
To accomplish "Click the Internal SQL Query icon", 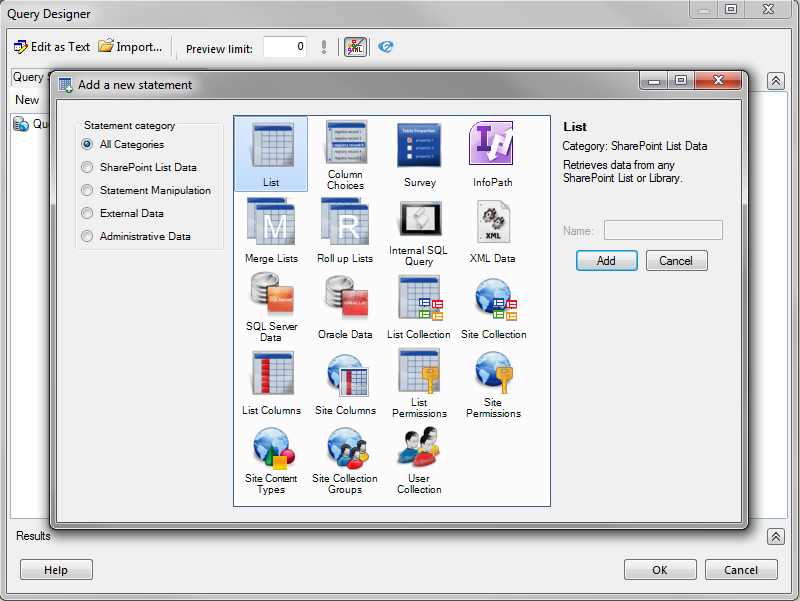I will [x=419, y=222].
